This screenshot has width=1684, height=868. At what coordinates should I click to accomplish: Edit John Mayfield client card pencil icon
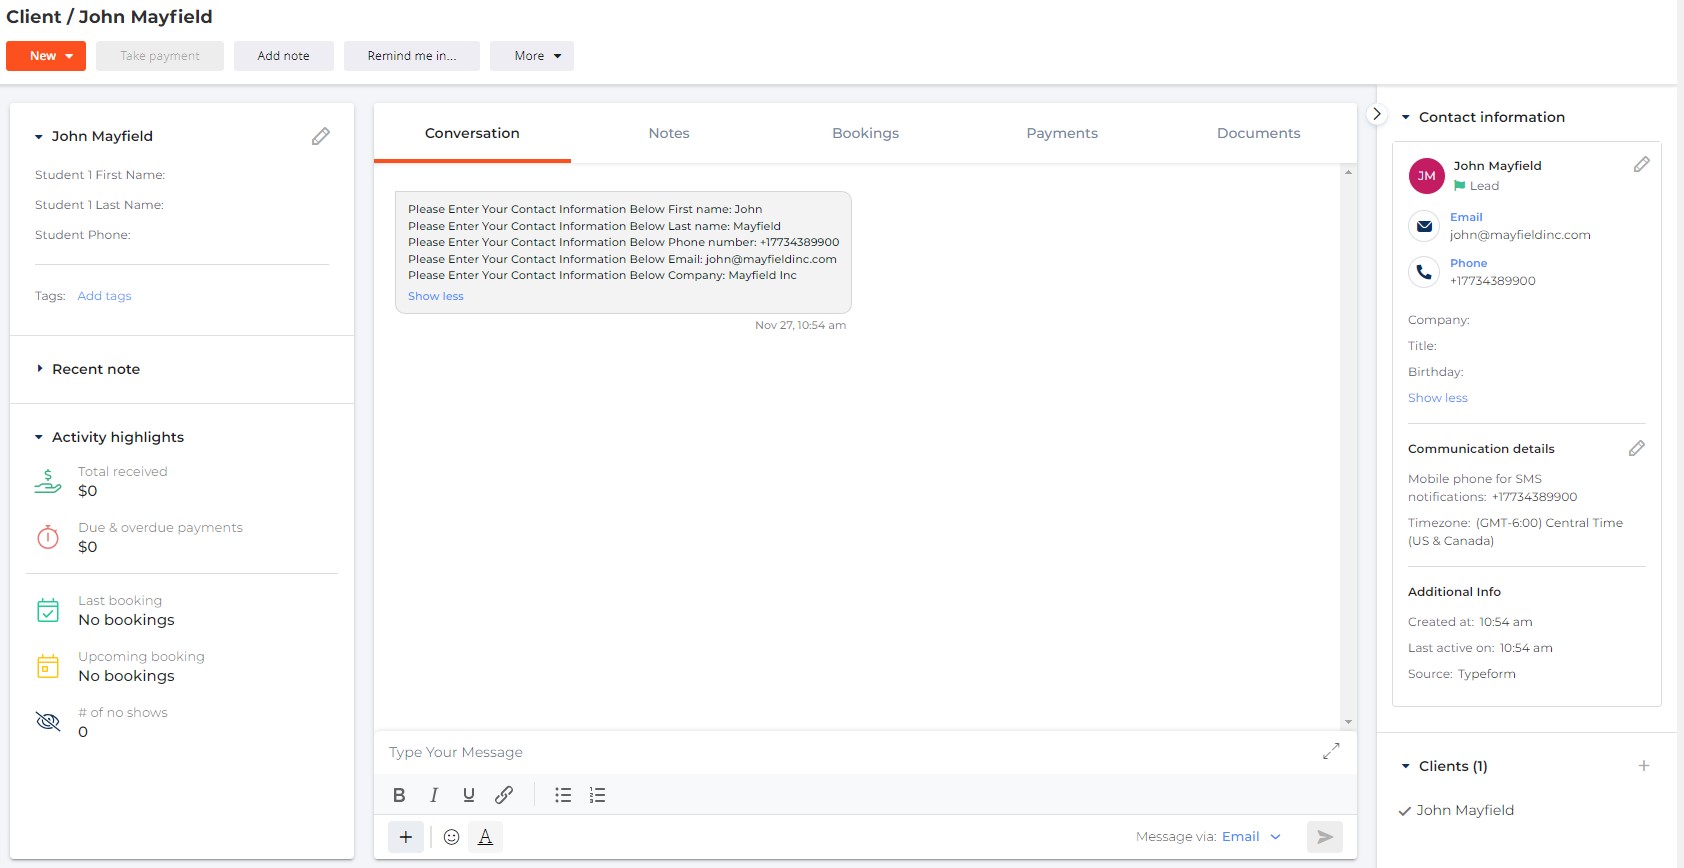(x=320, y=136)
